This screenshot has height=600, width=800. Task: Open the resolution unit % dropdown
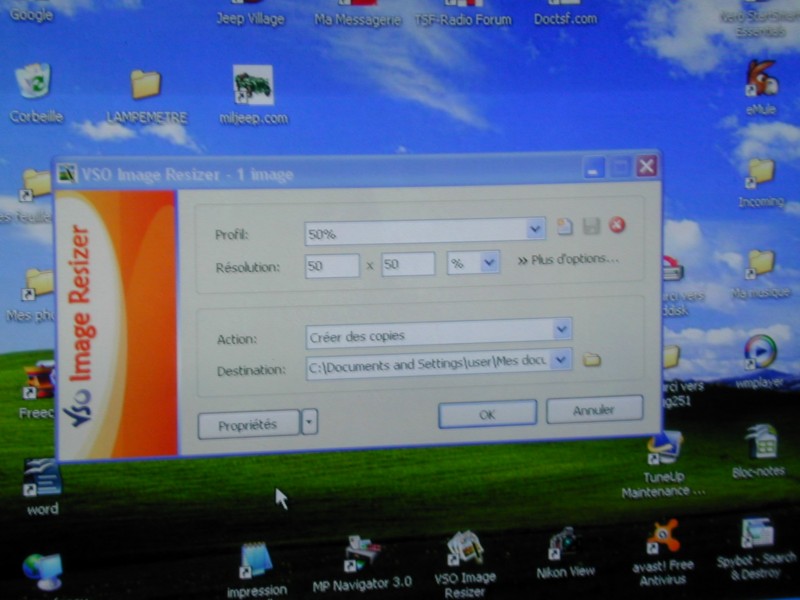click(x=488, y=263)
